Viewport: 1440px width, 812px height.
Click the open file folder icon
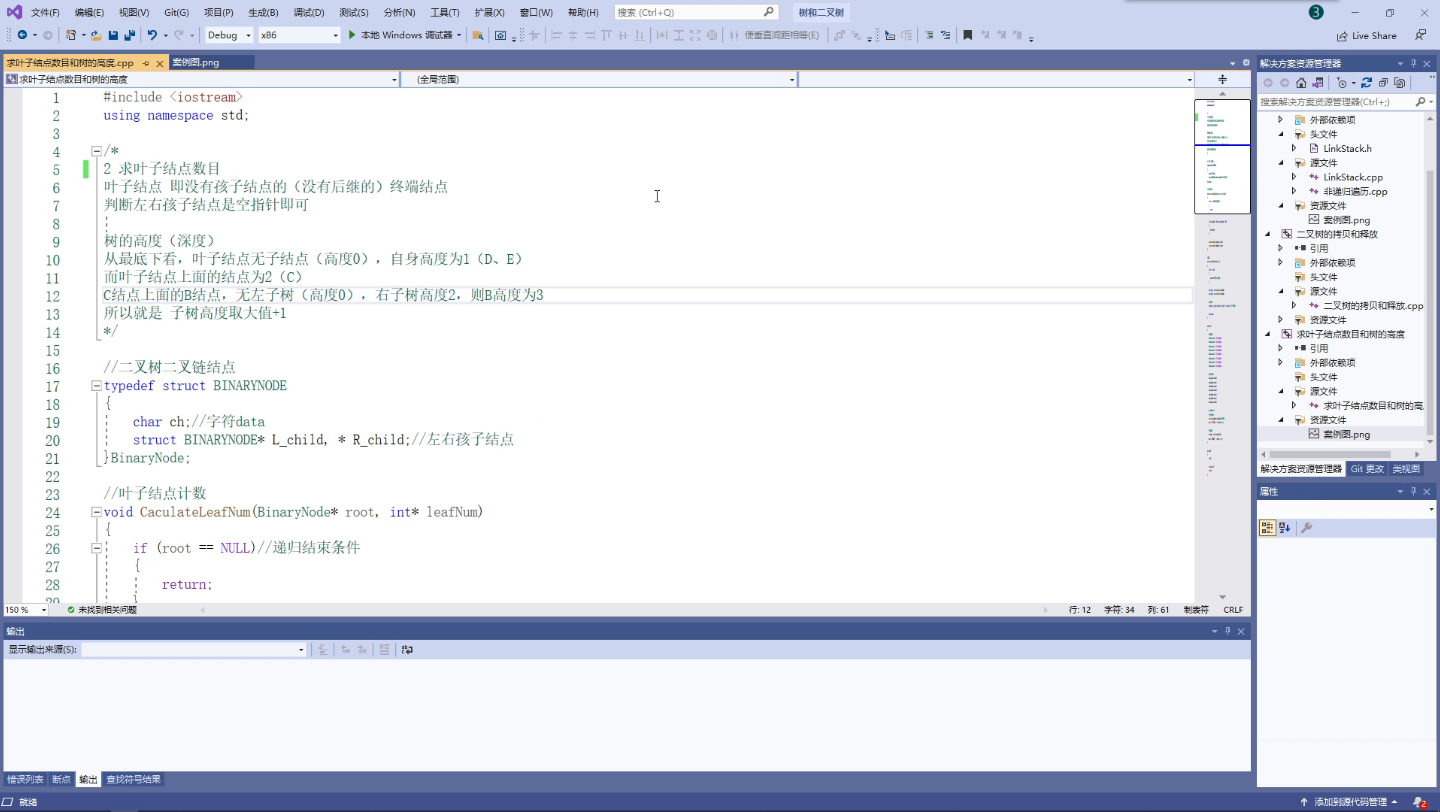(x=96, y=35)
